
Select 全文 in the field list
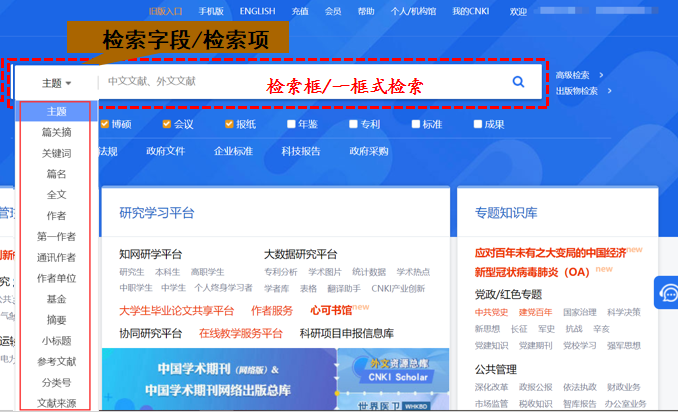[x=56, y=195]
